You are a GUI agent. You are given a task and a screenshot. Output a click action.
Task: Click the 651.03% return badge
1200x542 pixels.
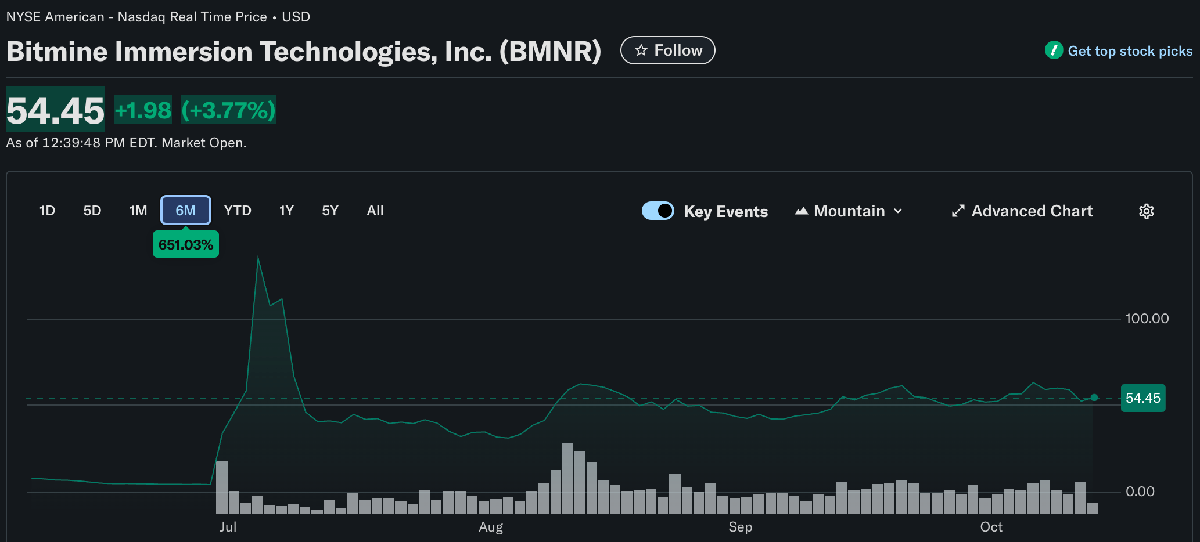(x=186, y=244)
